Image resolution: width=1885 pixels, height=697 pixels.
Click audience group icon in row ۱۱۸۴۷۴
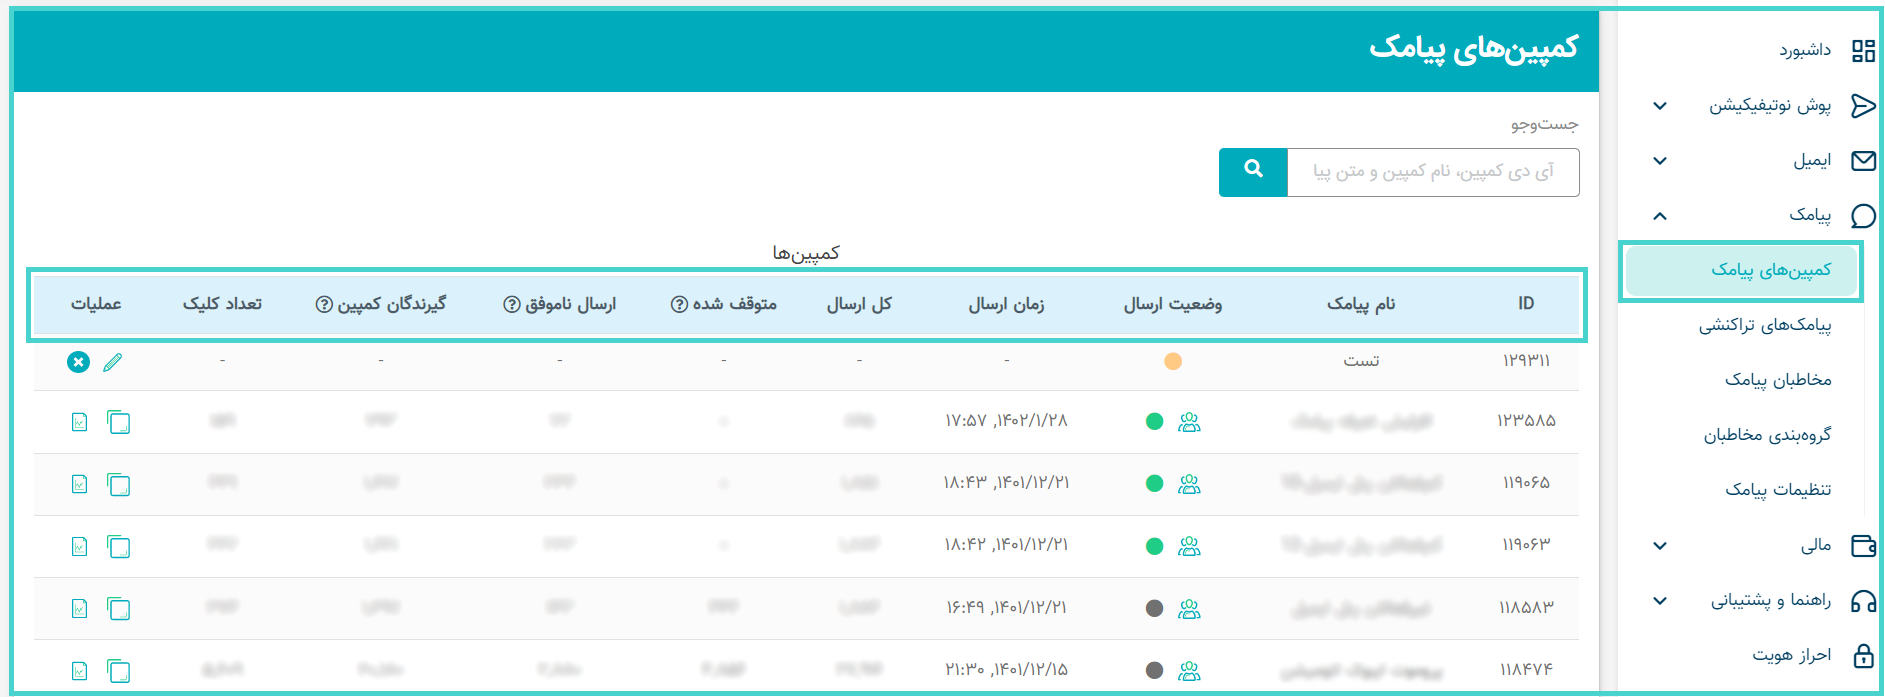click(x=1189, y=671)
